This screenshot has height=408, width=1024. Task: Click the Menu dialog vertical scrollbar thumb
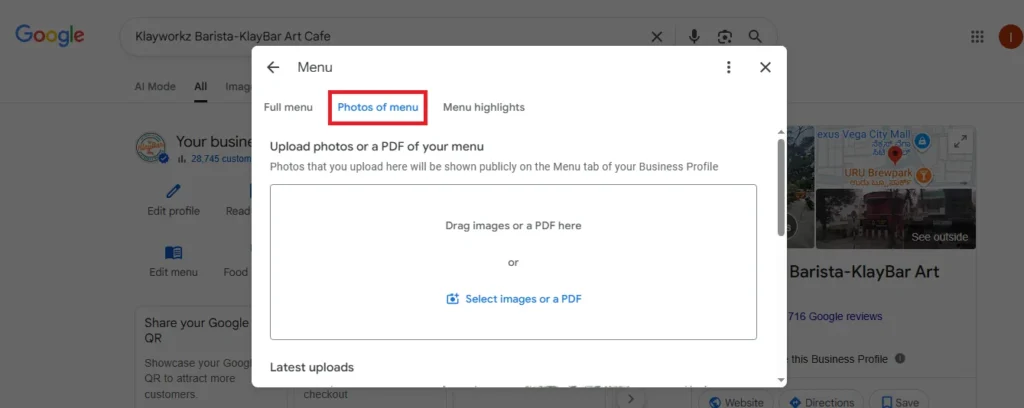click(x=781, y=187)
